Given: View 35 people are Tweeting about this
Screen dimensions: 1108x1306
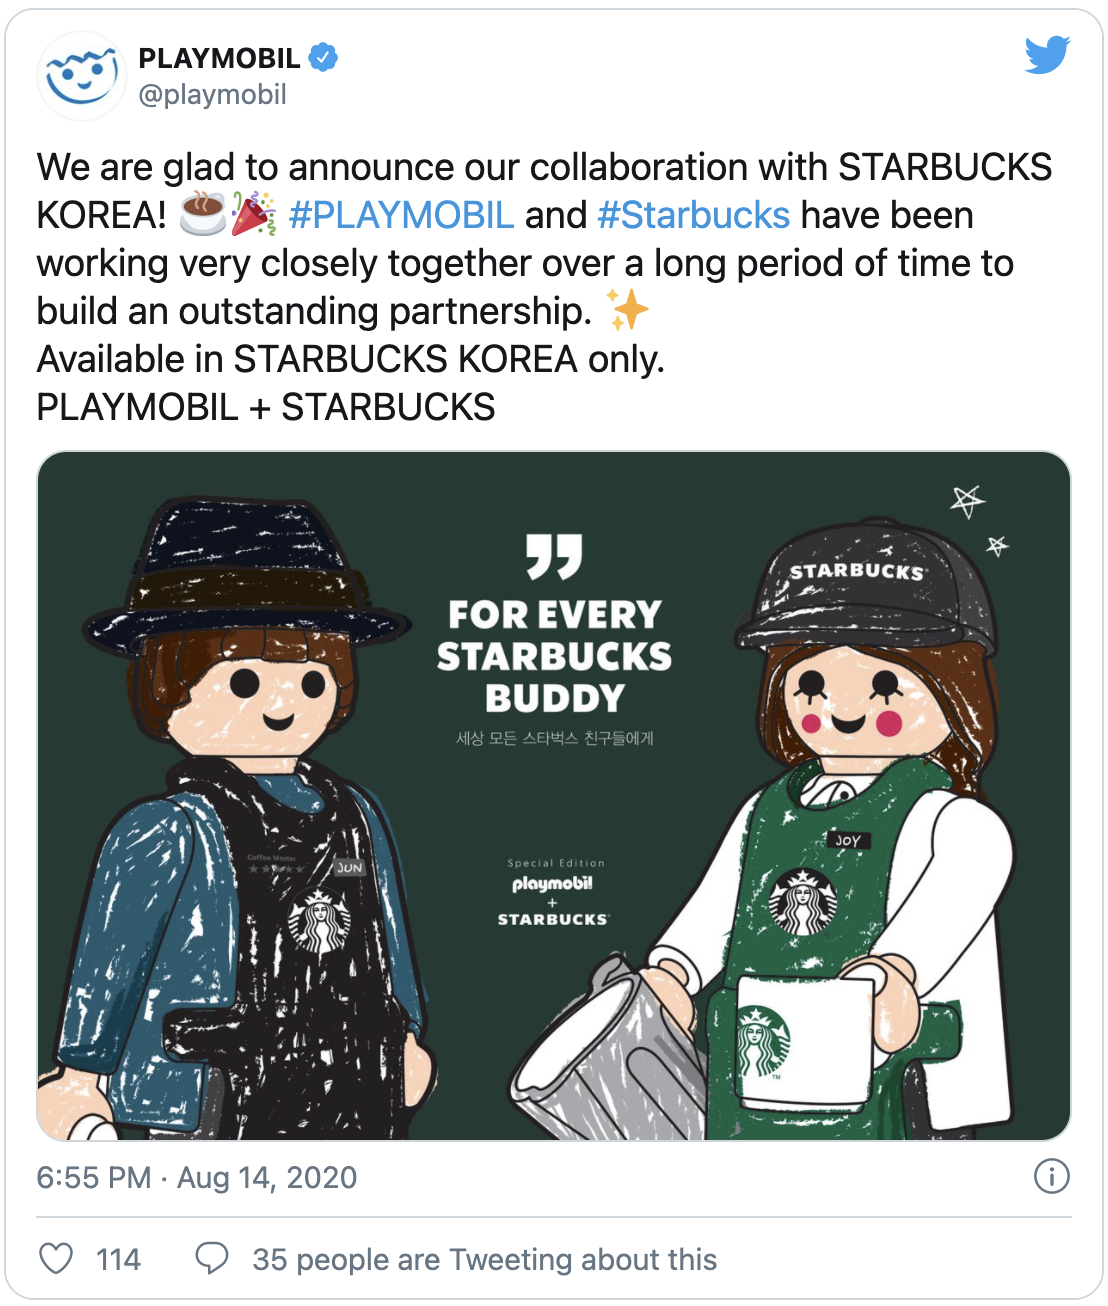Looking at the screenshot, I should point(484,1259).
